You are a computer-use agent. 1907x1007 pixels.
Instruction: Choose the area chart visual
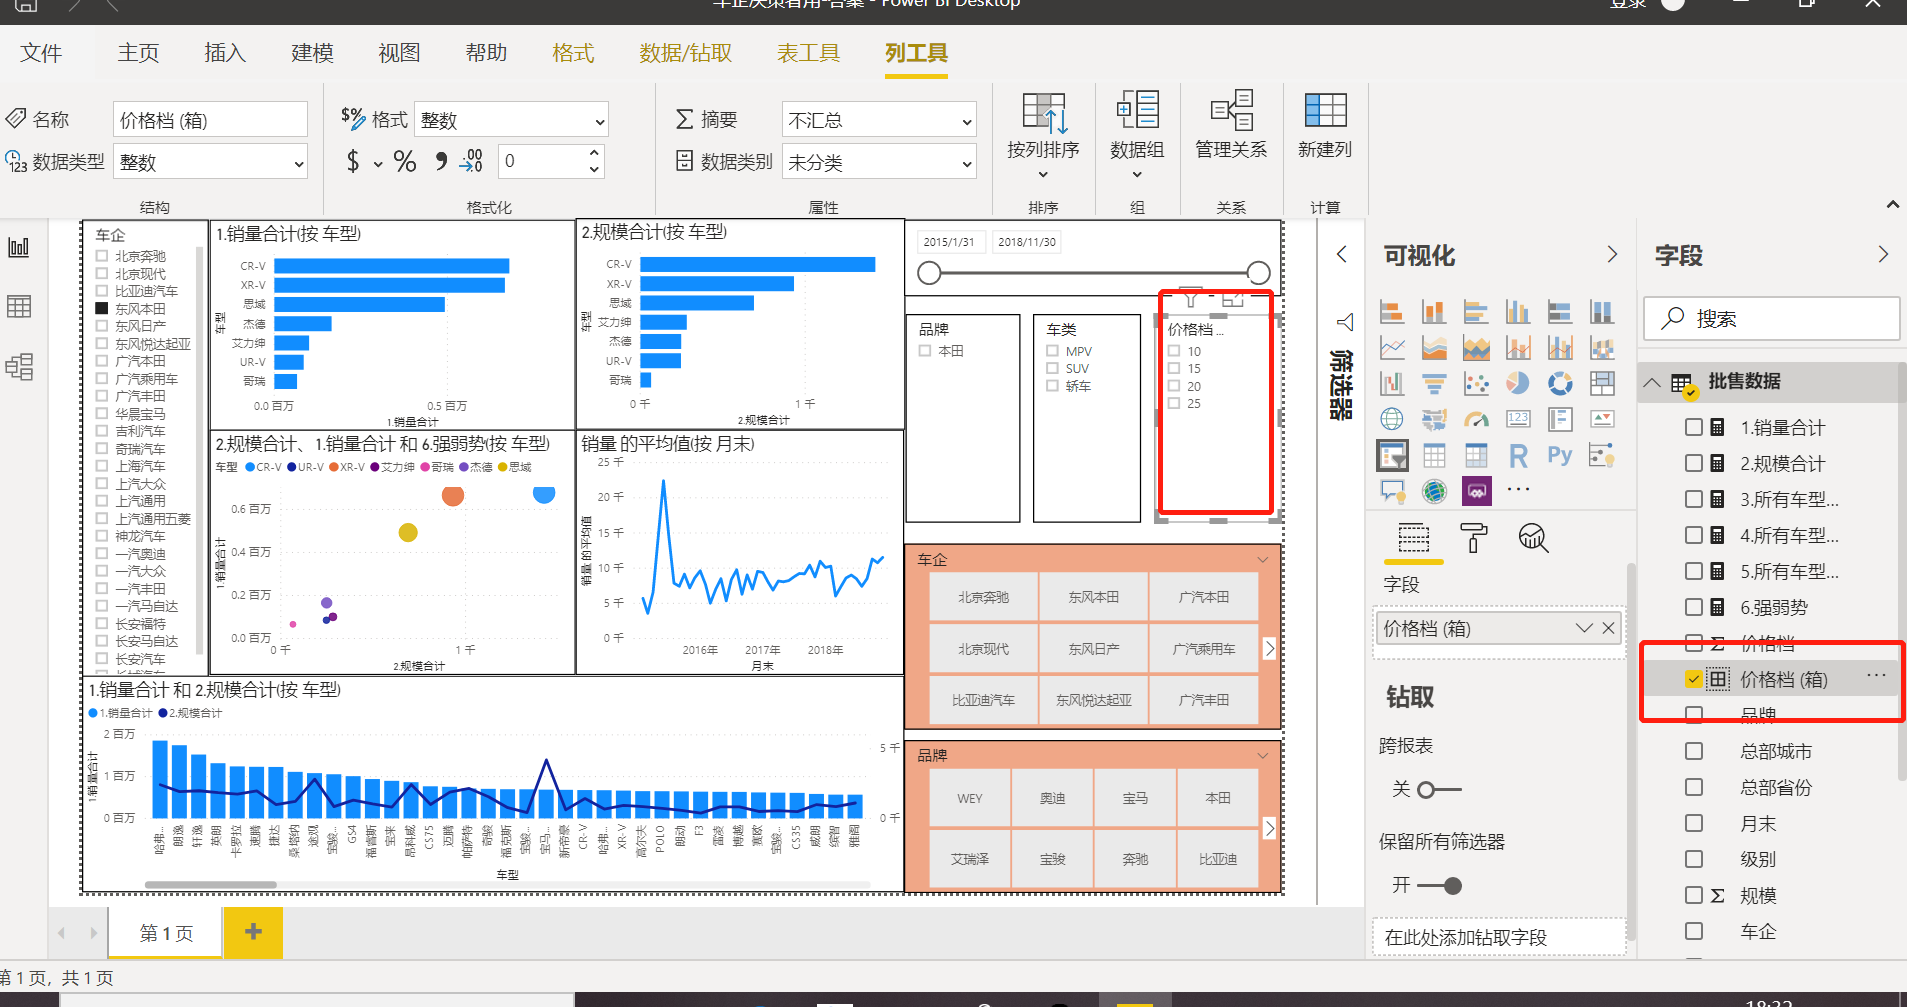(1434, 348)
